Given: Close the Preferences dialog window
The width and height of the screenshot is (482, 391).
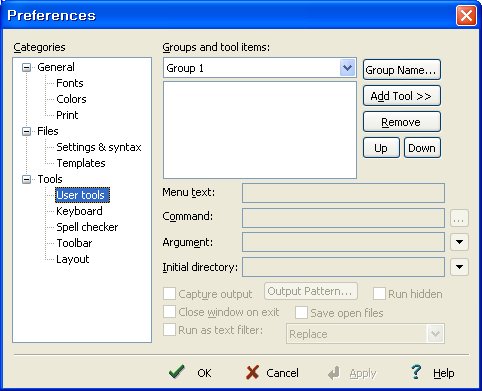Looking at the screenshot, I should click(466, 15).
